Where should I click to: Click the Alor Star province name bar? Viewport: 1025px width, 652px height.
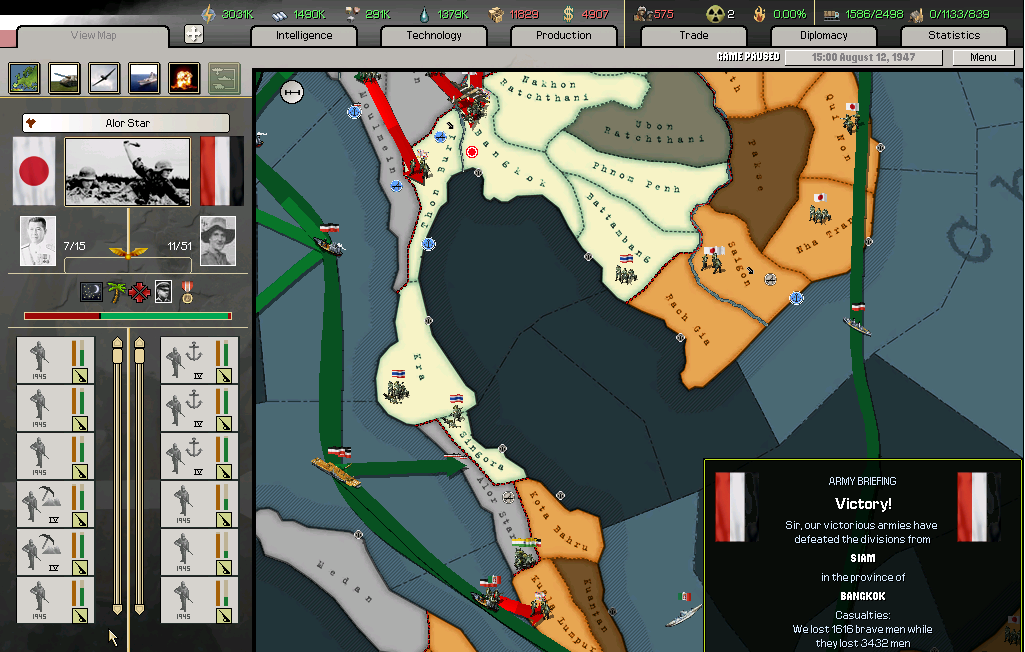click(x=126, y=123)
